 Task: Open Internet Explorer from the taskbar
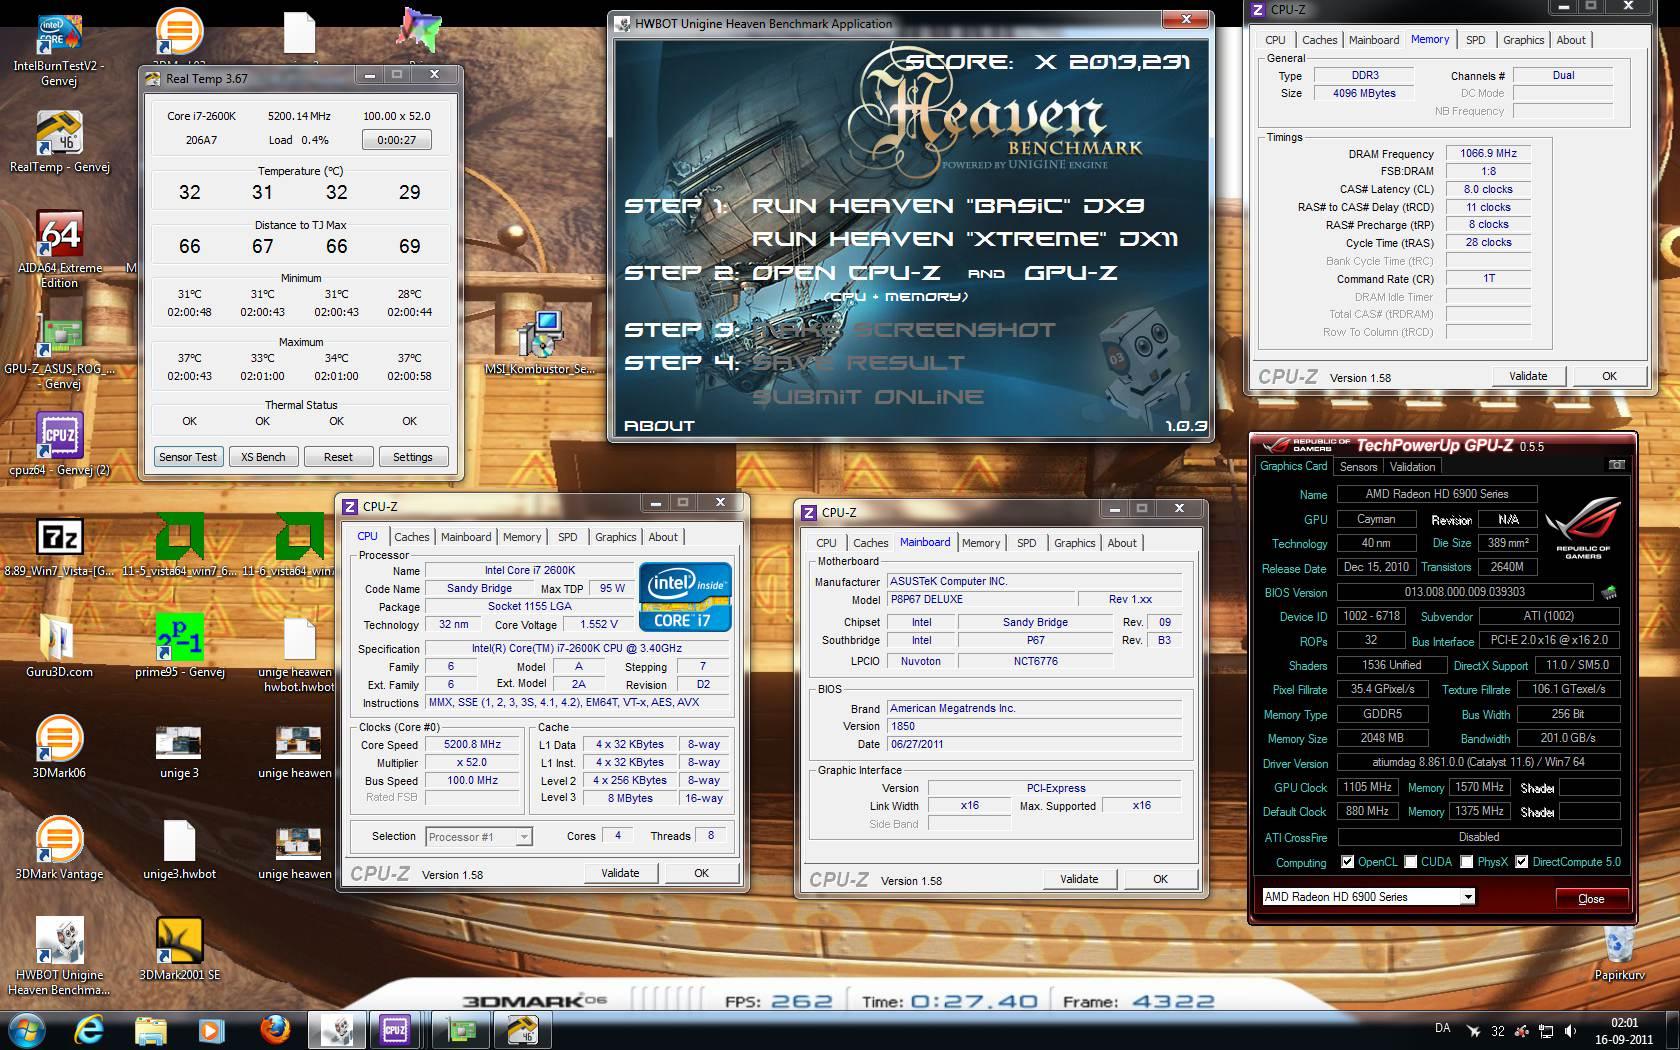(x=89, y=1029)
